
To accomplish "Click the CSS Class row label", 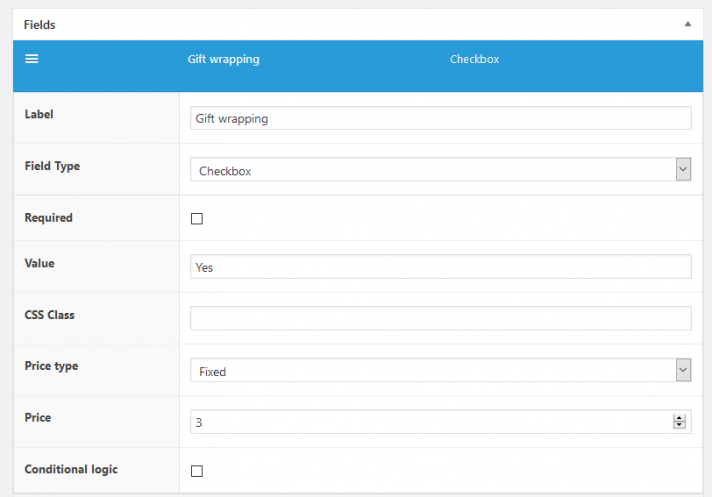I will [x=49, y=315].
